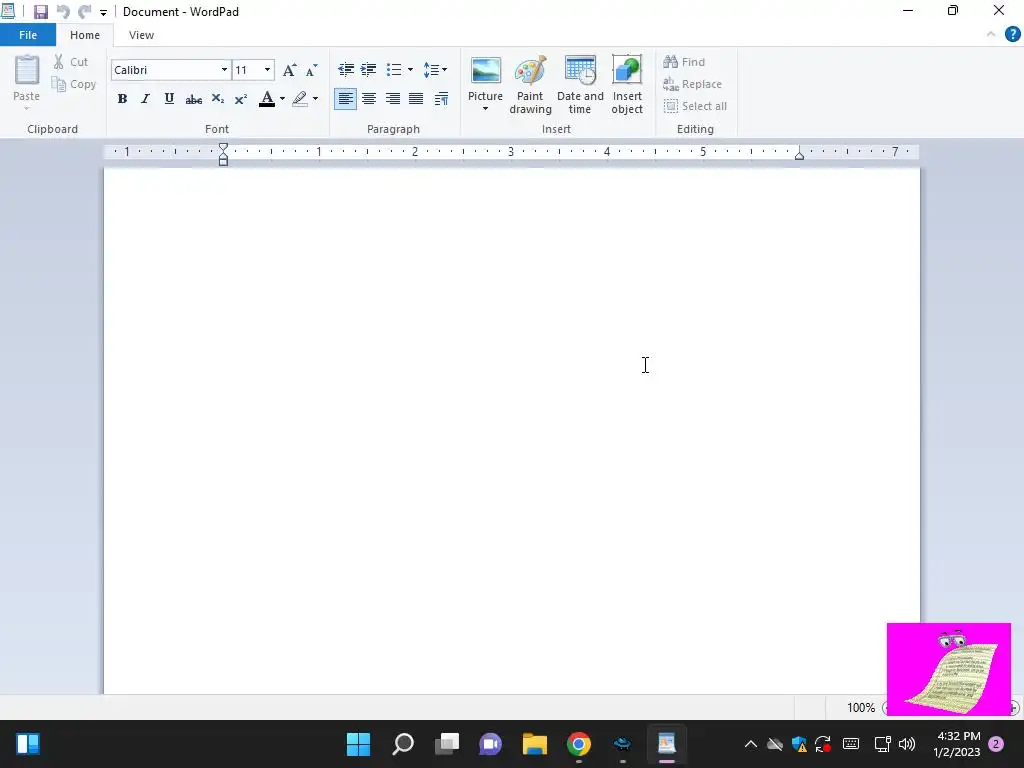Click the Undo arrow in title bar

63,12
